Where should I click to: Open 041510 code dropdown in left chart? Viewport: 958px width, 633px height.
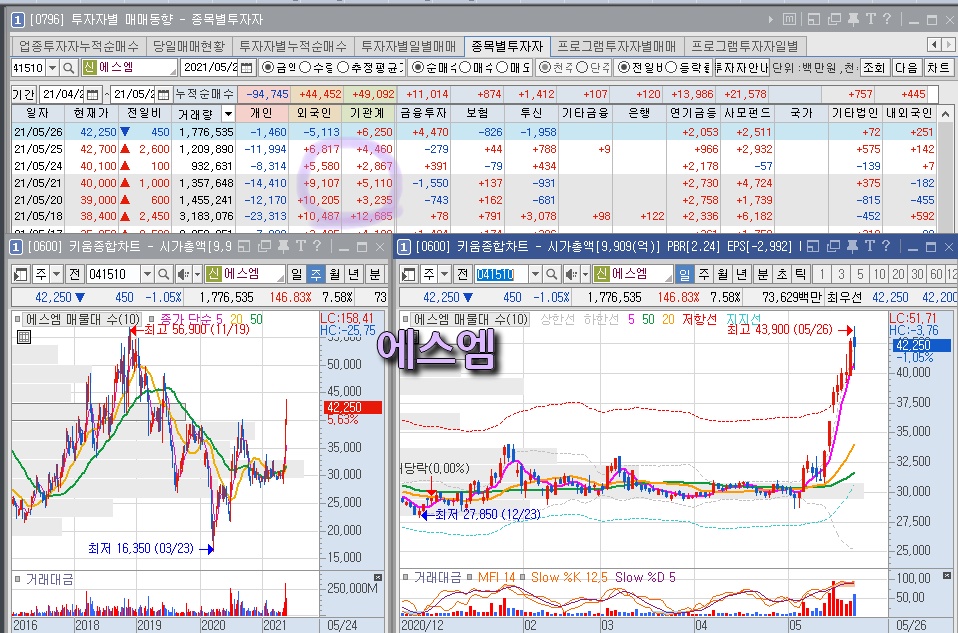[x=147, y=274]
